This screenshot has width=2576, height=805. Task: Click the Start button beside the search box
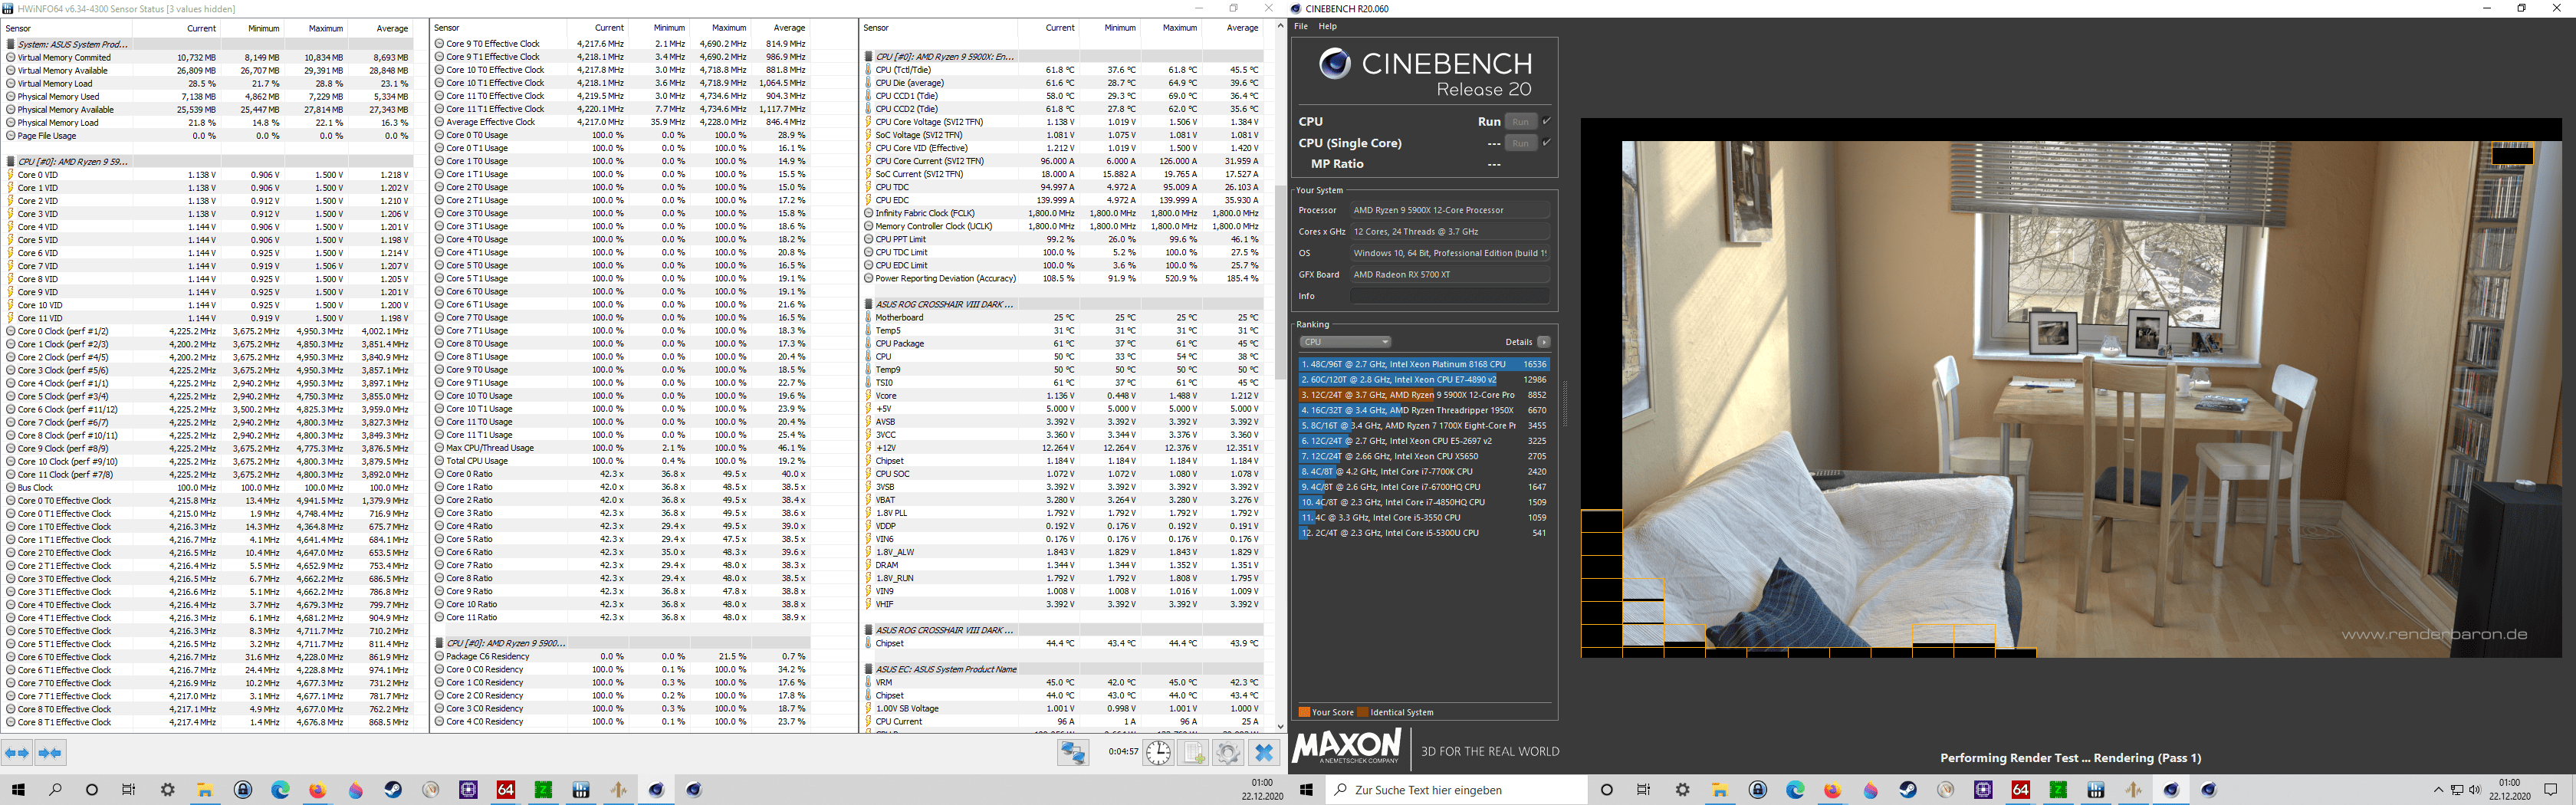1306,790
